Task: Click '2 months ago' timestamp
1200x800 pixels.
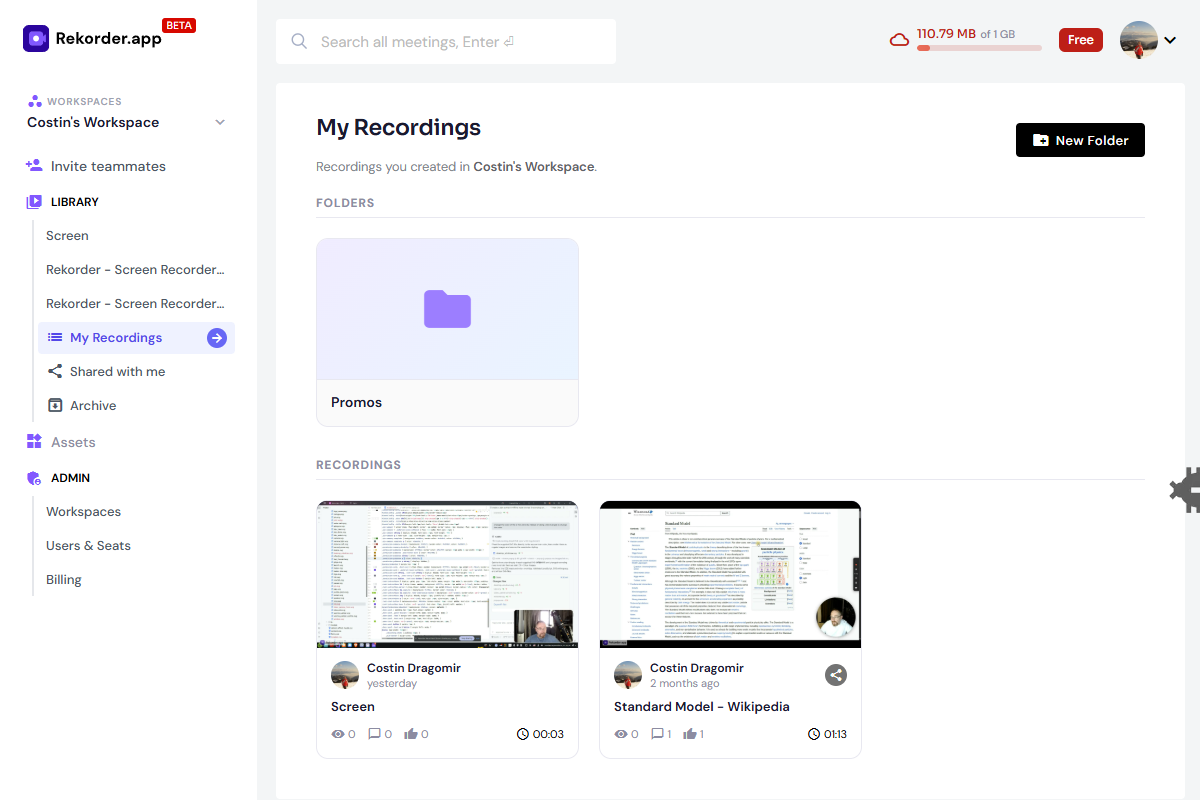Action: [x=684, y=684]
